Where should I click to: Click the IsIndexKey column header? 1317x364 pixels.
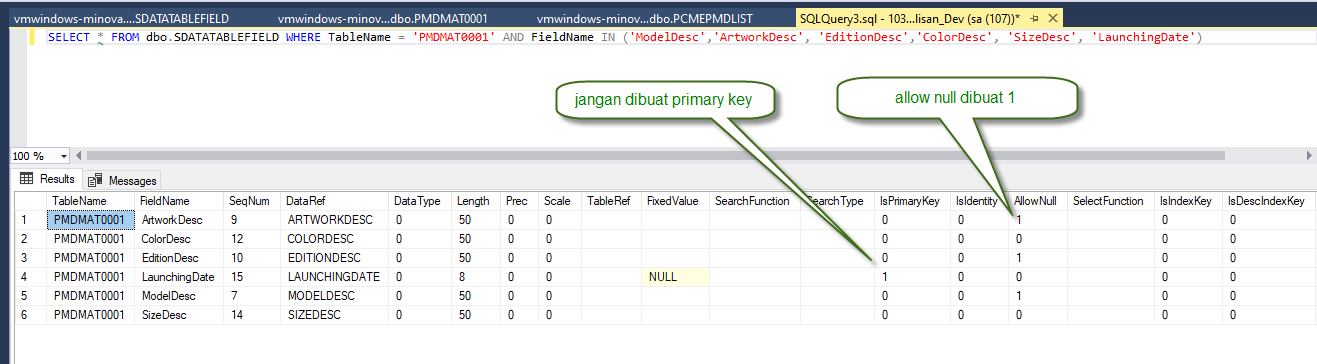1187,201
